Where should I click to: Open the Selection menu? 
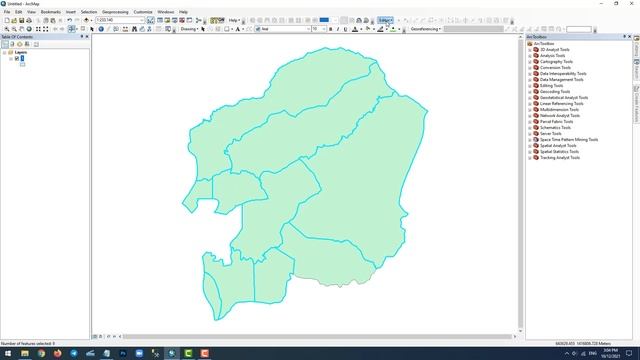coord(89,12)
